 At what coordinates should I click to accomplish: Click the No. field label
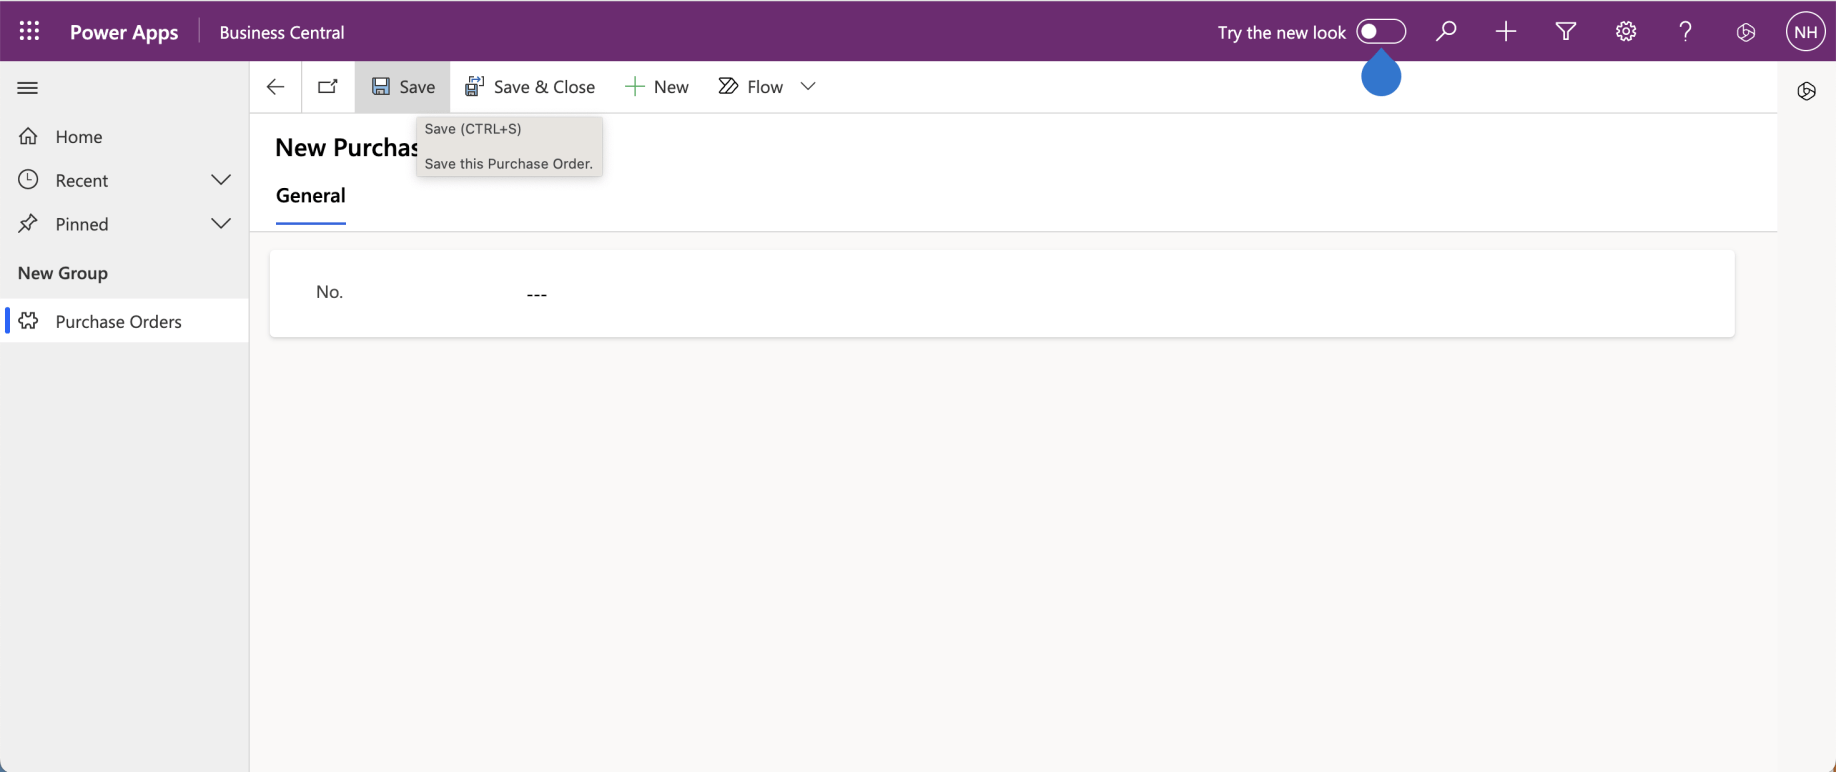(330, 292)
